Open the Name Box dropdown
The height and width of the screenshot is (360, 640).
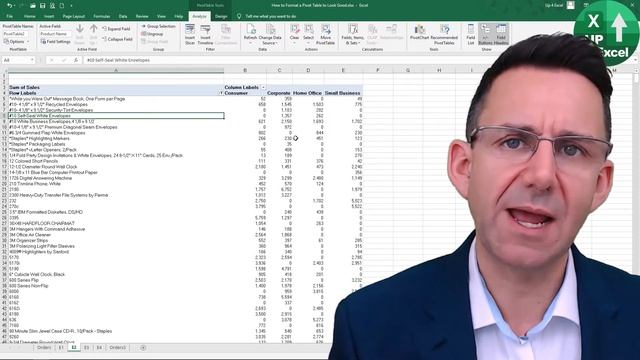tap(32, 60)
